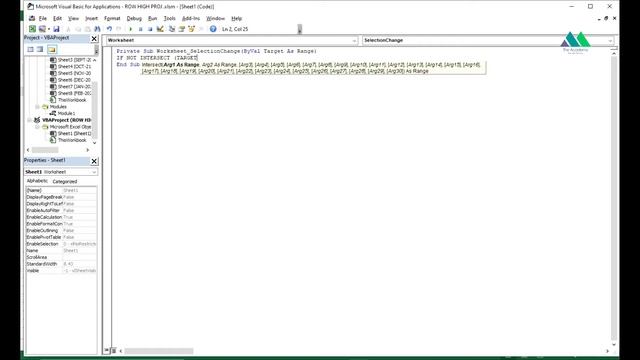Screen dimensions: 640x360
Task: Click the Cut scissors icon
Action: pos(68,29)
